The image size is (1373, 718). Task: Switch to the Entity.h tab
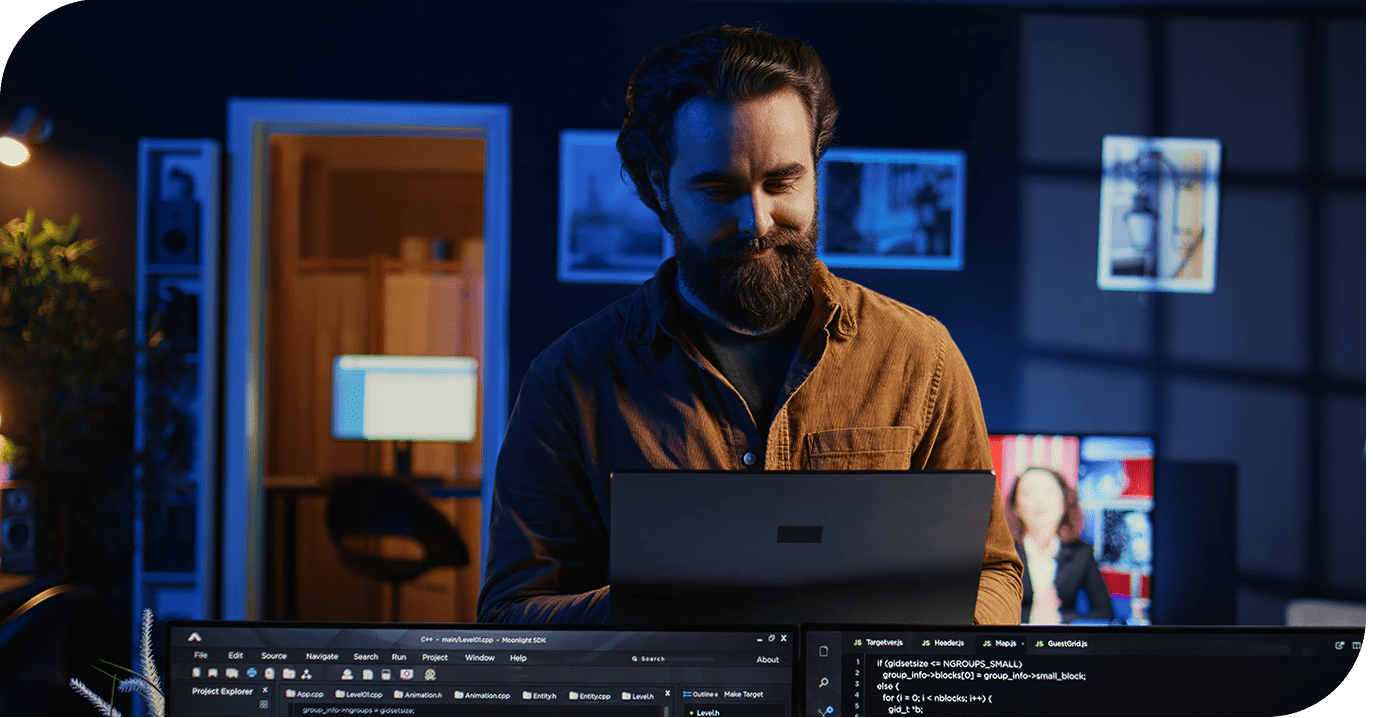(x=539, y=694)
